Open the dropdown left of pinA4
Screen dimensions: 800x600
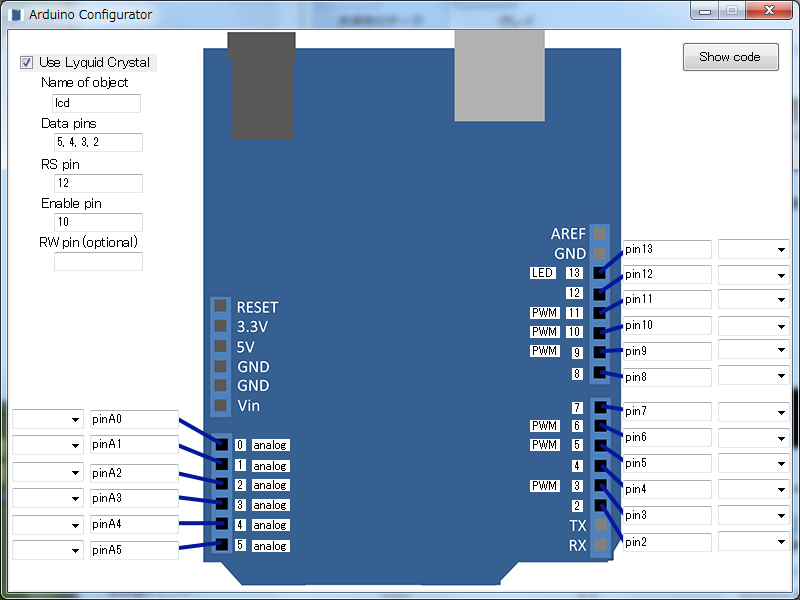48,524
